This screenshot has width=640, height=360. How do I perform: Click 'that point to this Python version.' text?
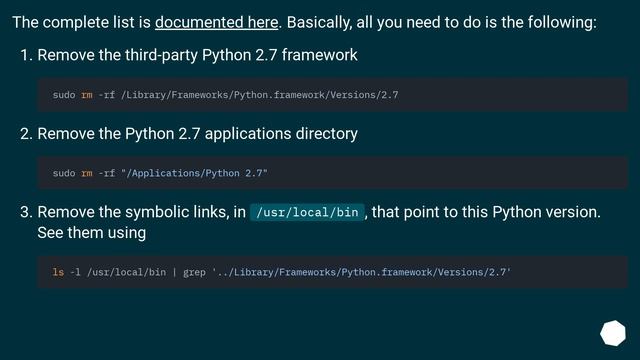[x=486, y=212]
